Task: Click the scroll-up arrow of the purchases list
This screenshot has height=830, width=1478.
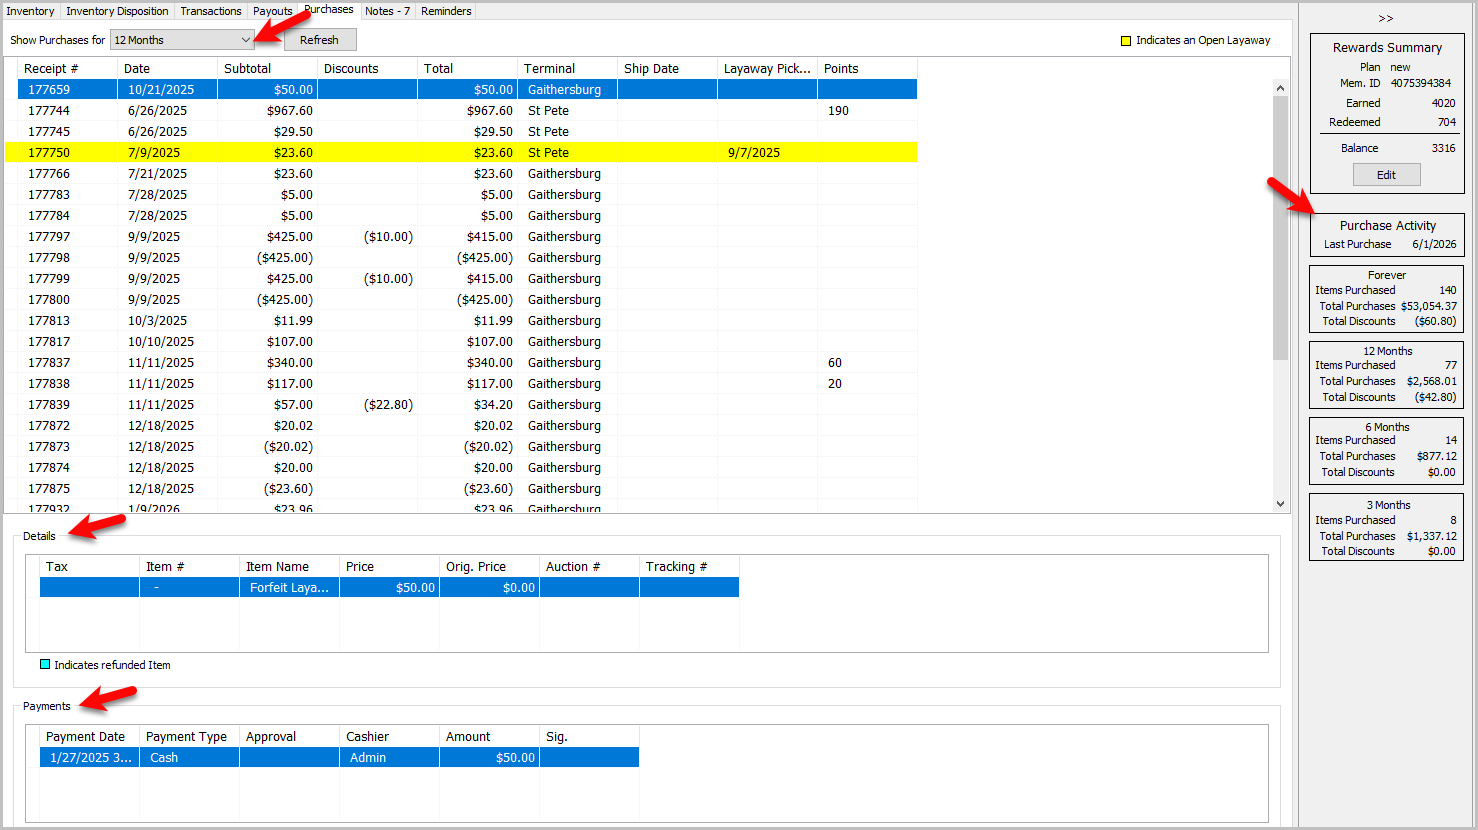Action: click(x=1280, y=88)
